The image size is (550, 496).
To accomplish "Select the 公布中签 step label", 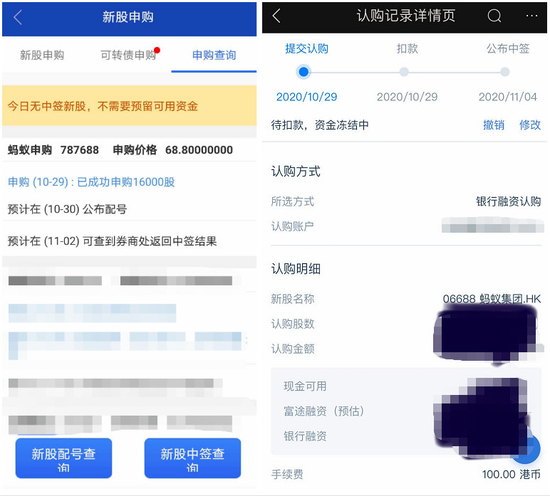I will [x=508, y=48].
